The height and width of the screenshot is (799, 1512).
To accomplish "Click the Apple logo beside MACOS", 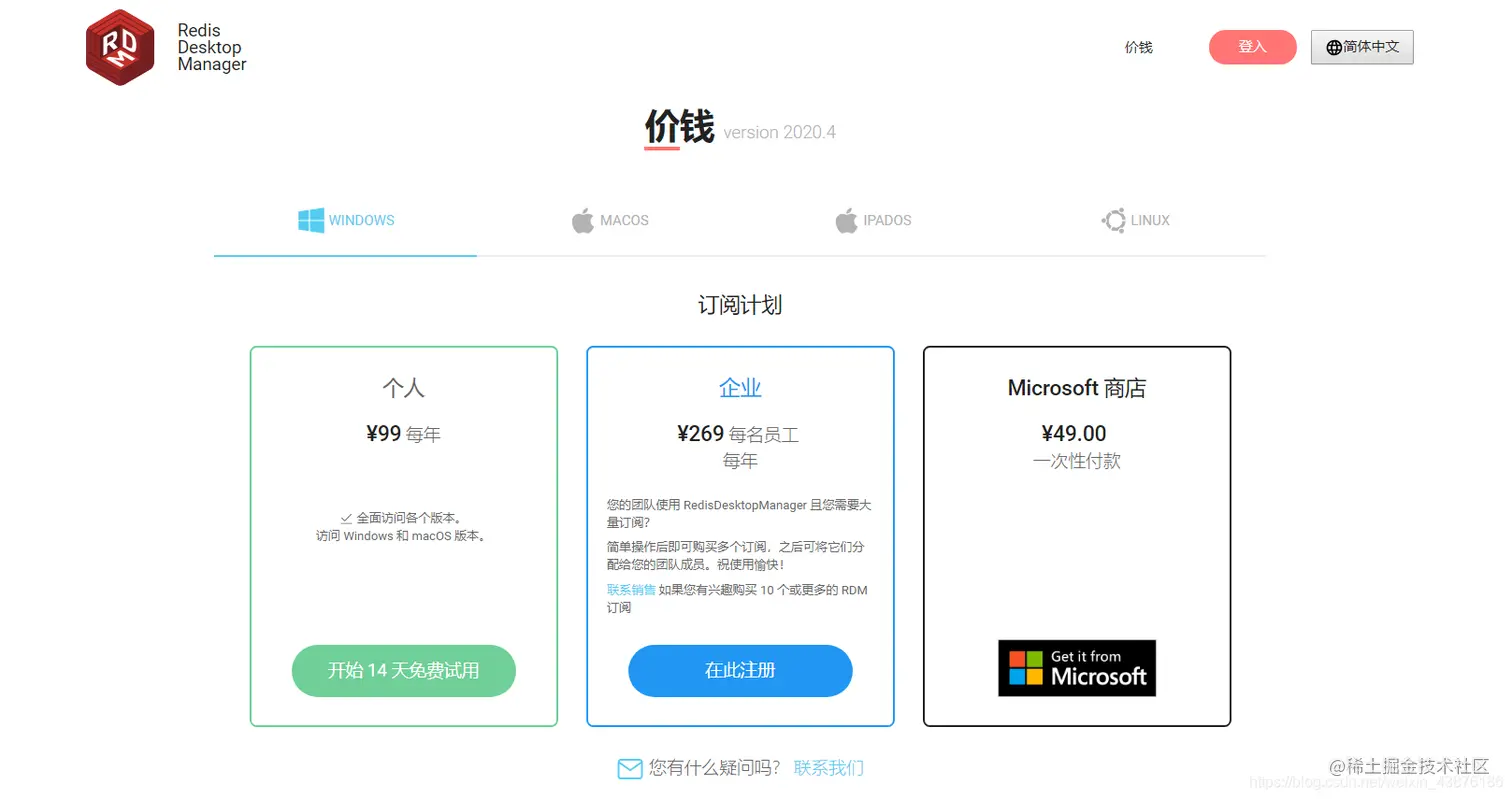I will coord(583,220).
